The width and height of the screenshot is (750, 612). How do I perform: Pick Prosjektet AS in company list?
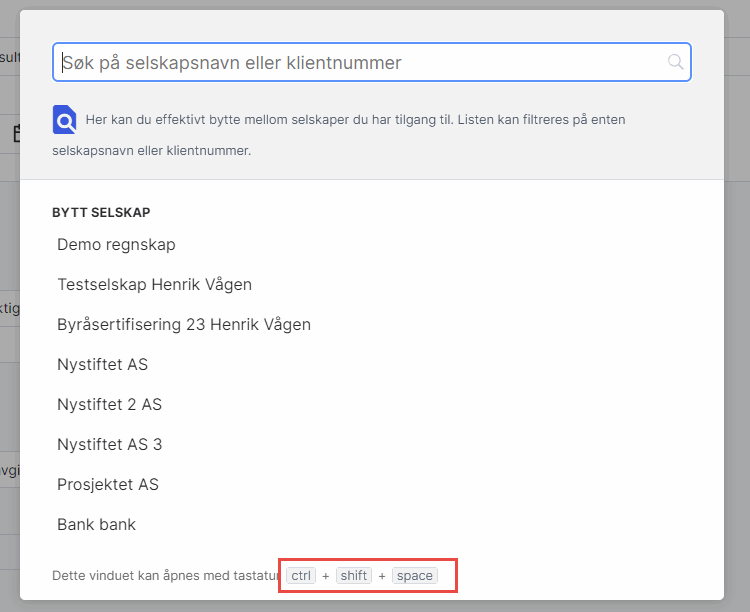[108, 484]
